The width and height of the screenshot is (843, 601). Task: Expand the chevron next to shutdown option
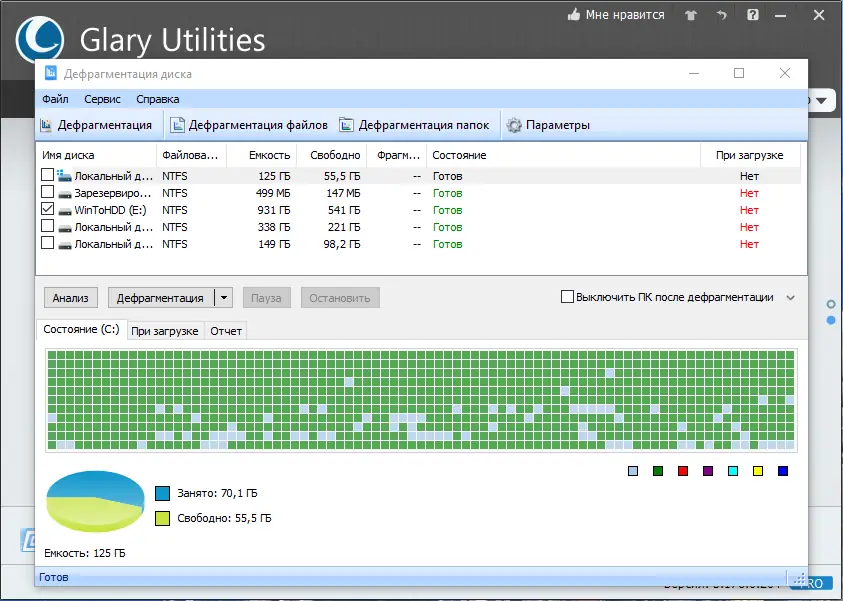(790, 297)
